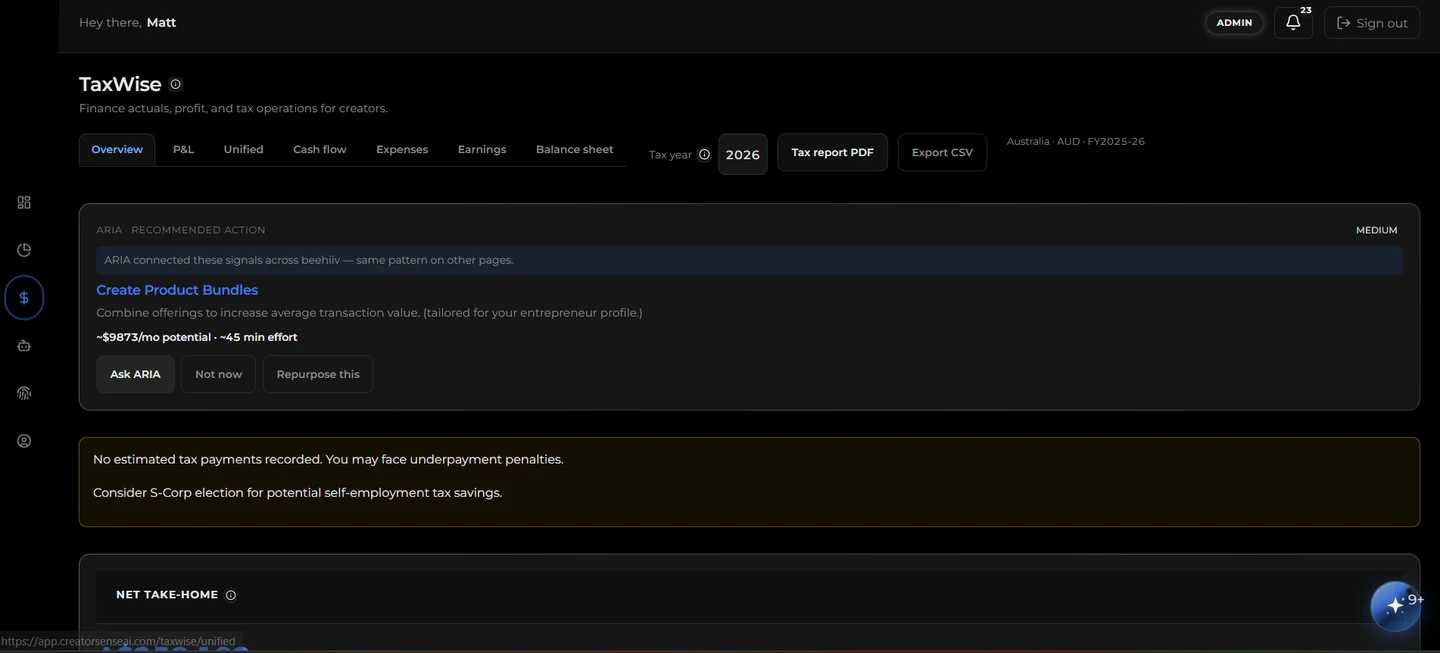Open the floating ARIA sparkle chat button
1440x653 pixels.
[x=1395, y=606]
